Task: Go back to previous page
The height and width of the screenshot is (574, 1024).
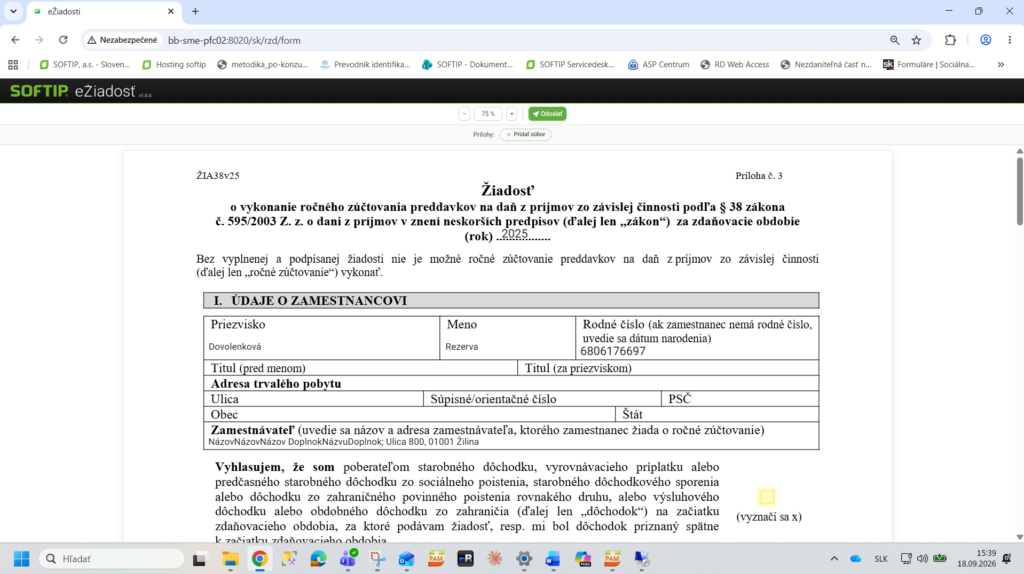Action: point(15,40)
